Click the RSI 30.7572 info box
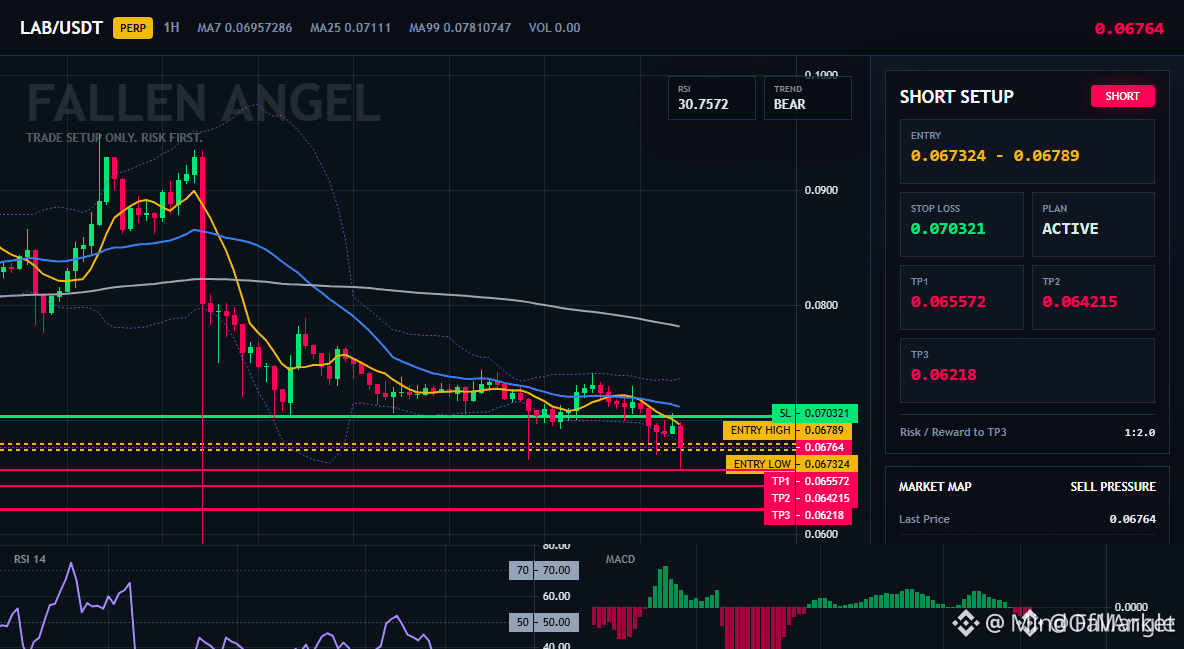Image resolution: width=1184 pixels, height=649 pixels. [x=711, y=97]
